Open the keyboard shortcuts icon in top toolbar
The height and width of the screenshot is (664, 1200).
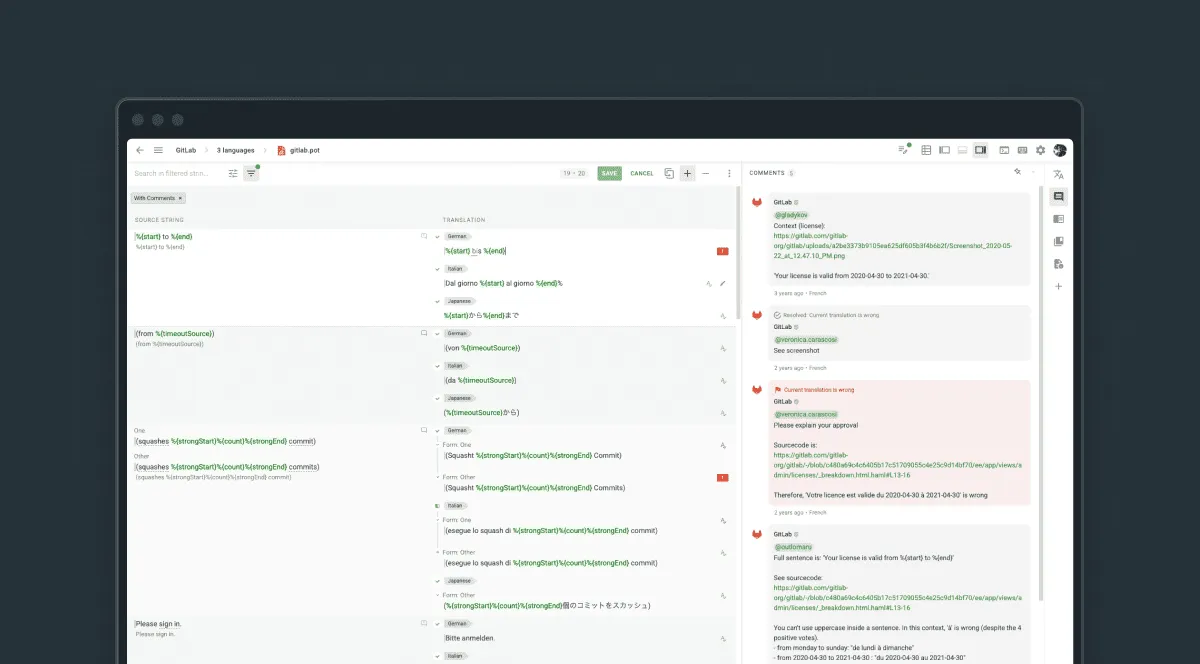tap(1022, 150)
